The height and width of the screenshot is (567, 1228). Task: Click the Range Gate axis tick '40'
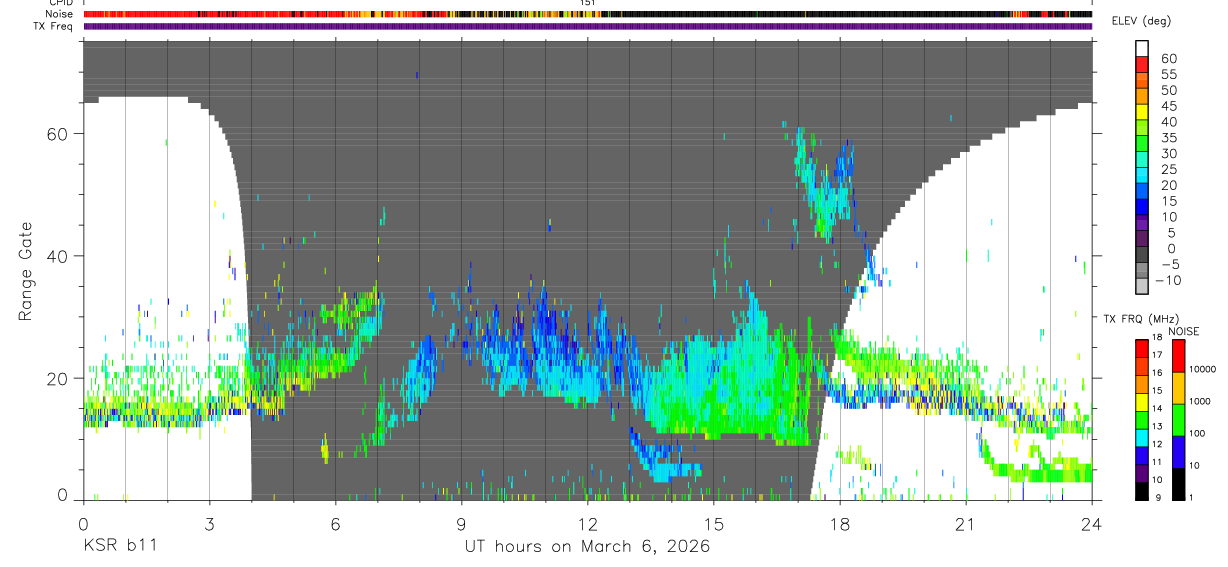point(58,256)
